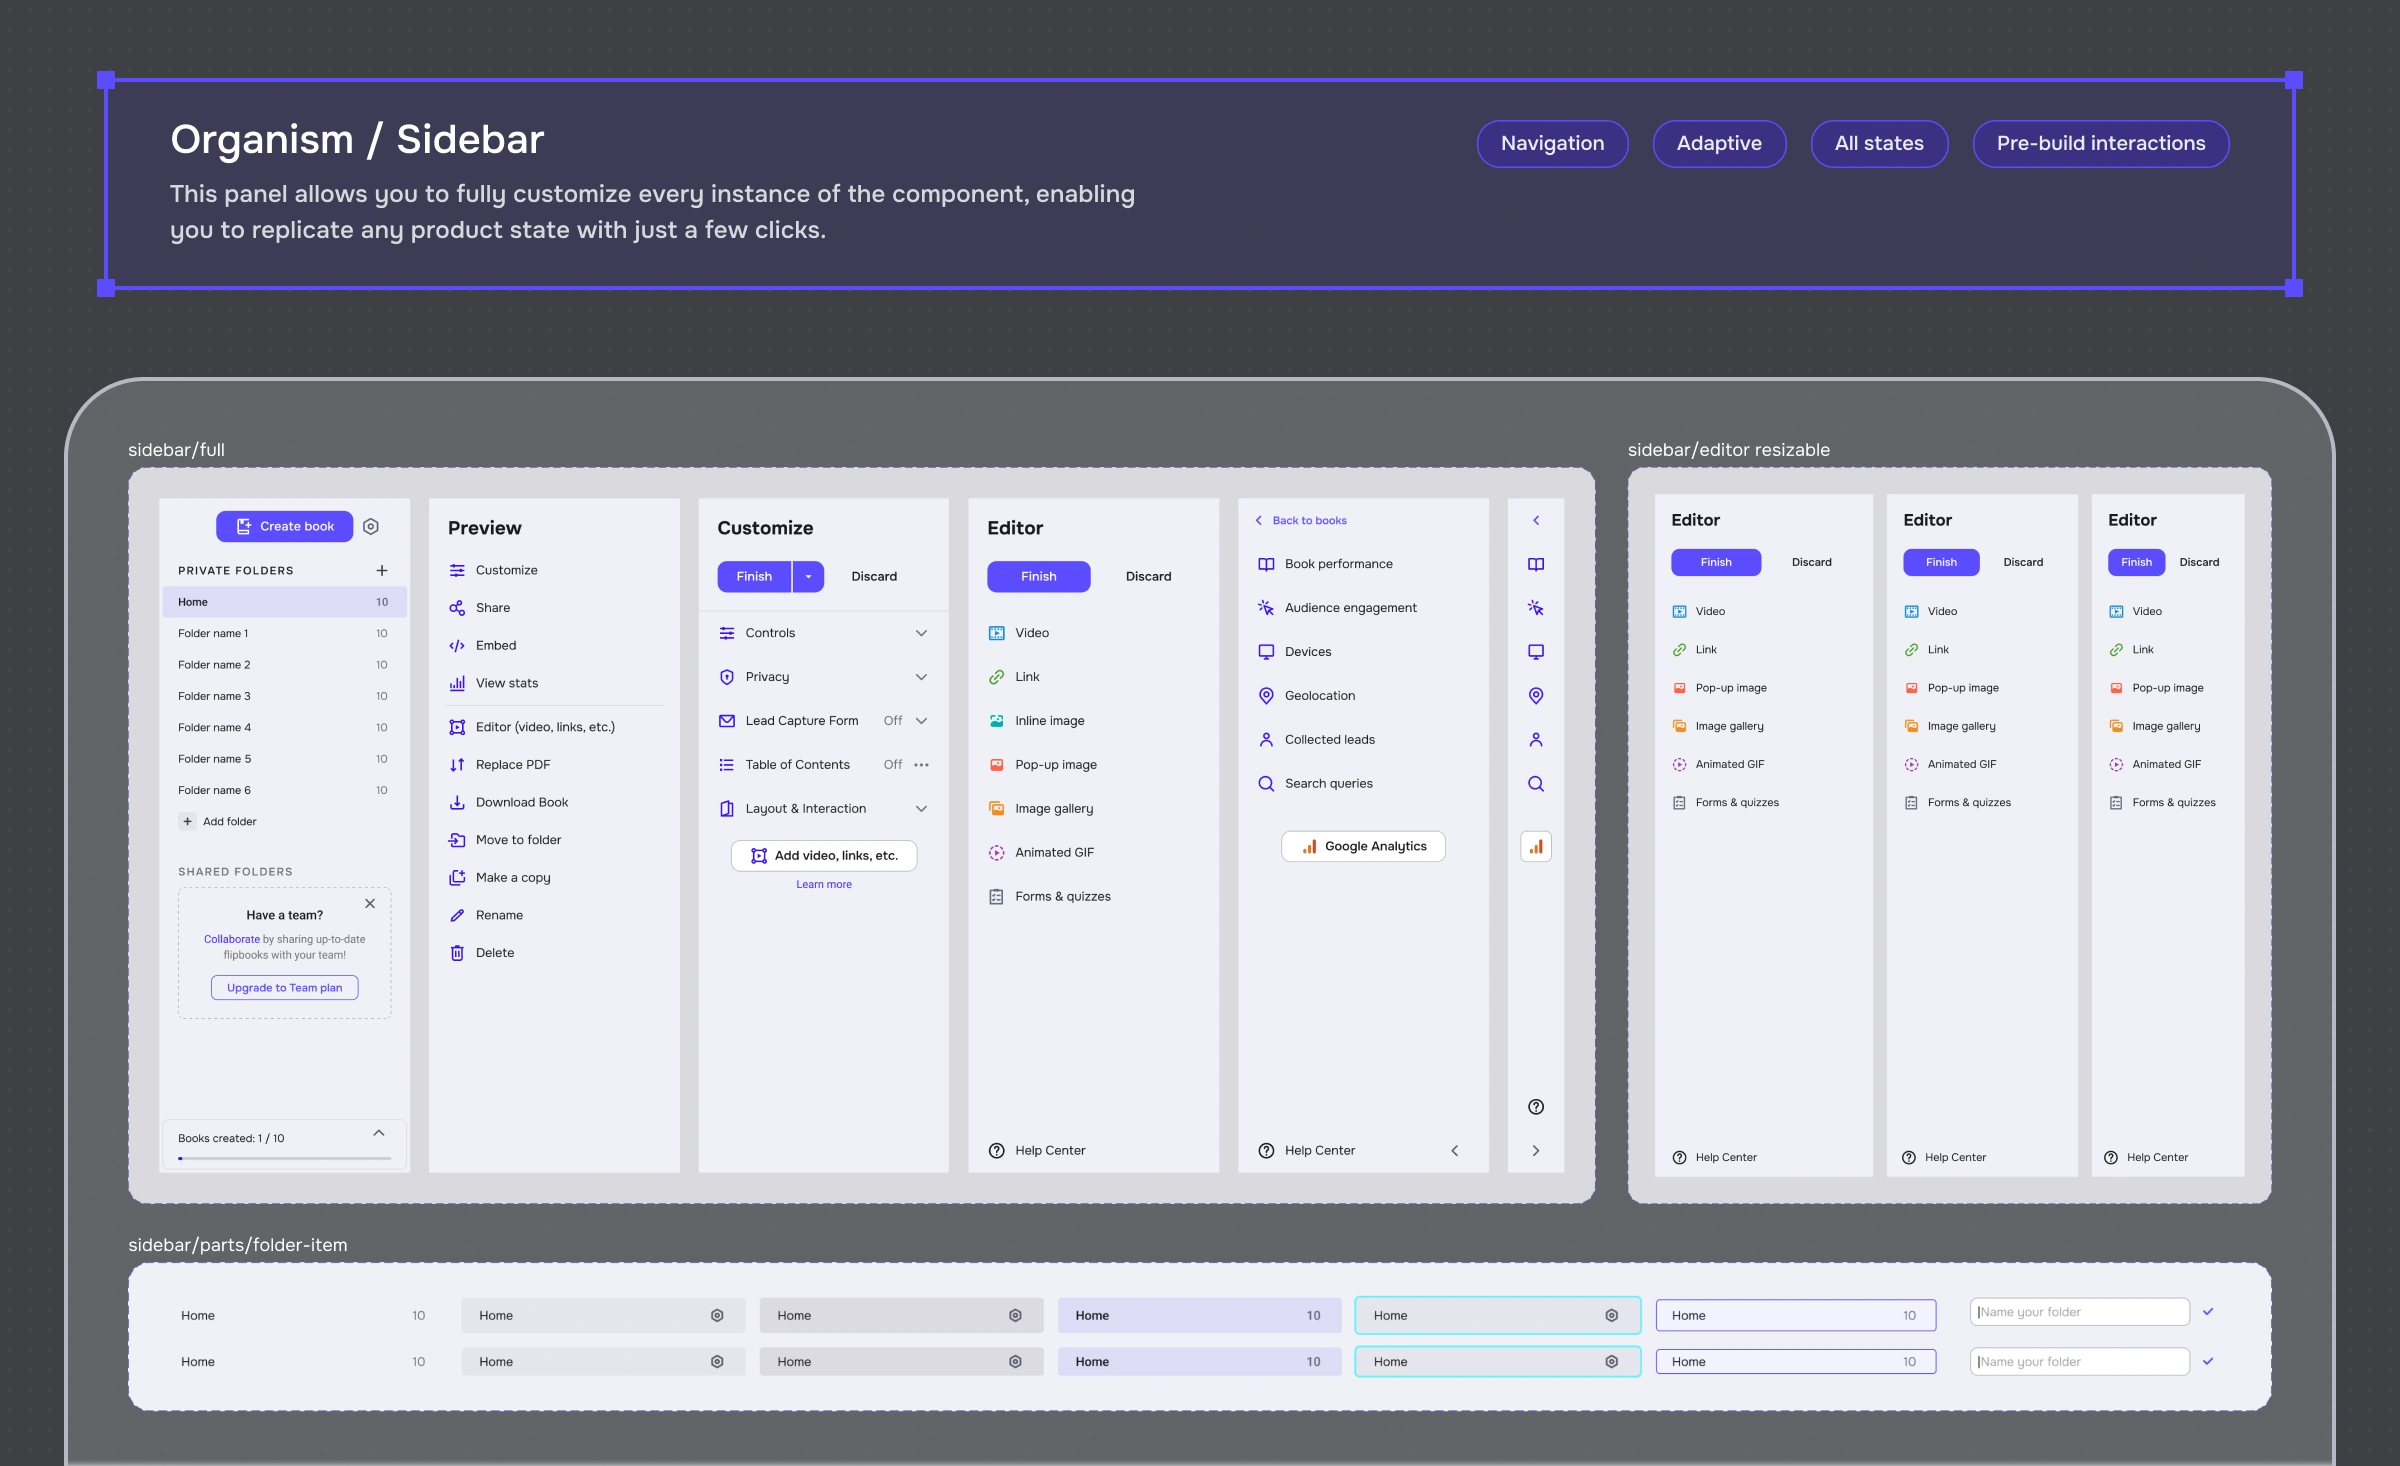Click the Google Analytics chart icon in collapsed sidebar
Viewport: 2400px width, 1466px height.
pyautogui.click(x=1536, y=846)
